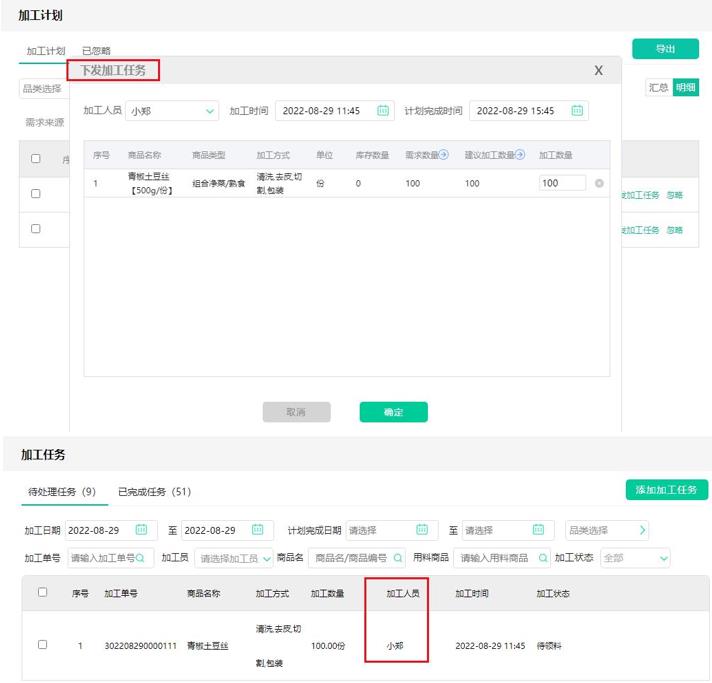
Task: Click the remove row icon beside 加工数量
Action: 599,184
